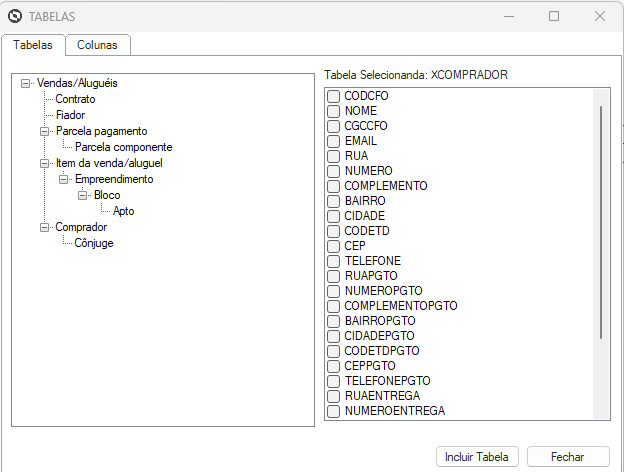Minimize the TABELAS window
The width and height of the screenshot is (624, 472).
tap(509, 16)
